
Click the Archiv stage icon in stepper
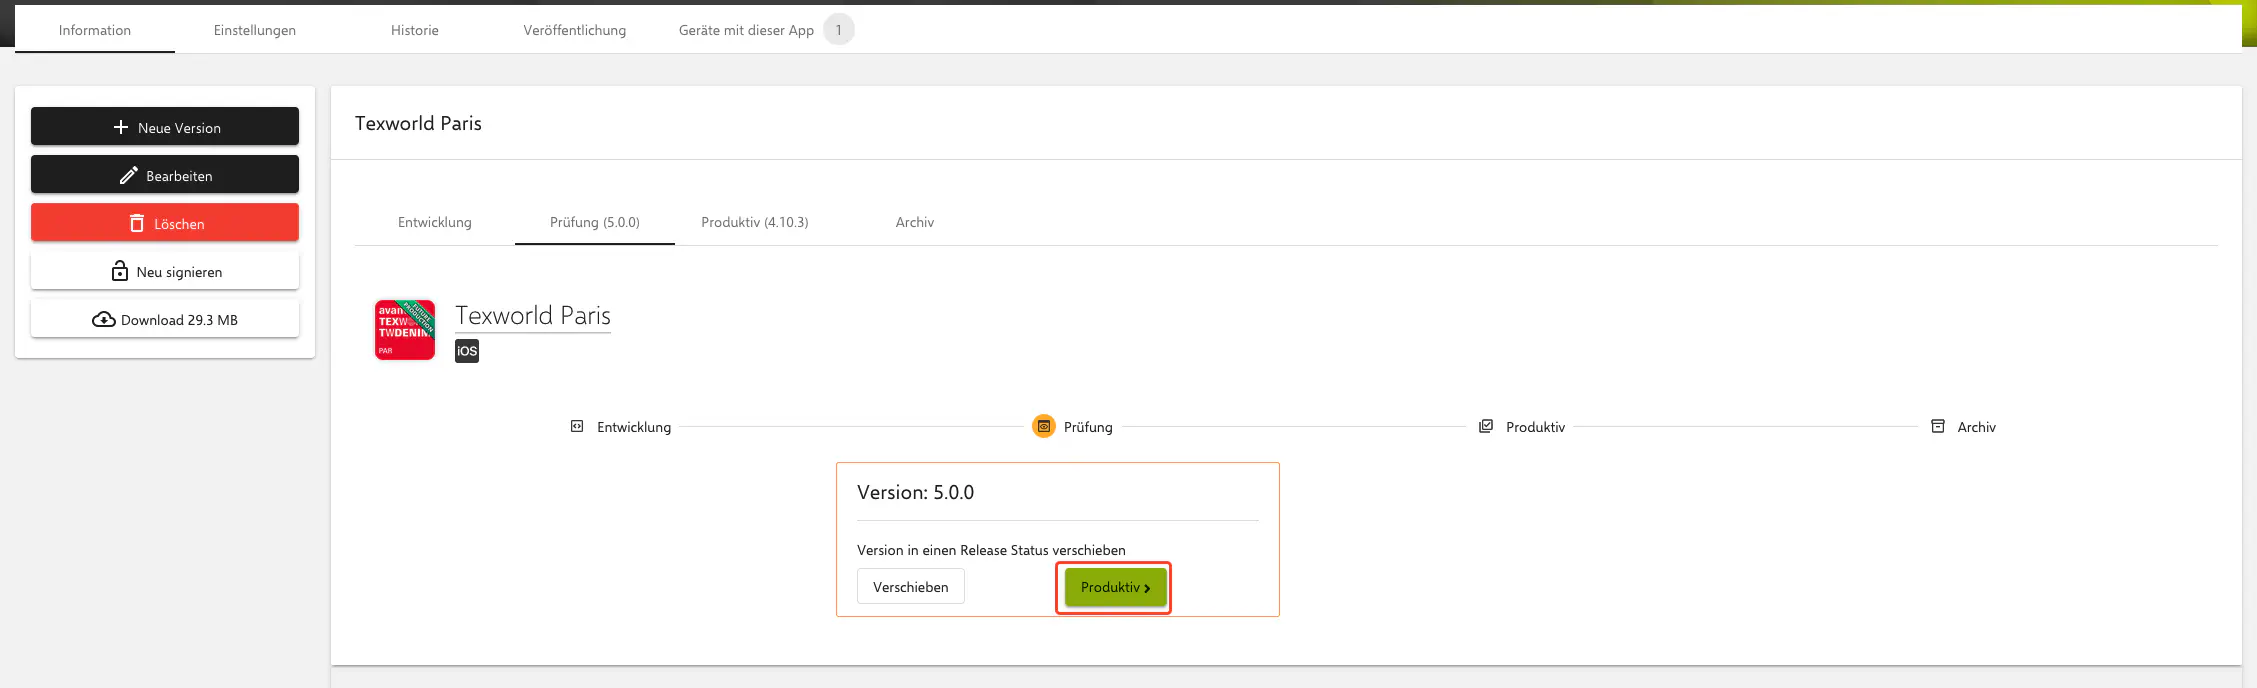click(1938, 426)
